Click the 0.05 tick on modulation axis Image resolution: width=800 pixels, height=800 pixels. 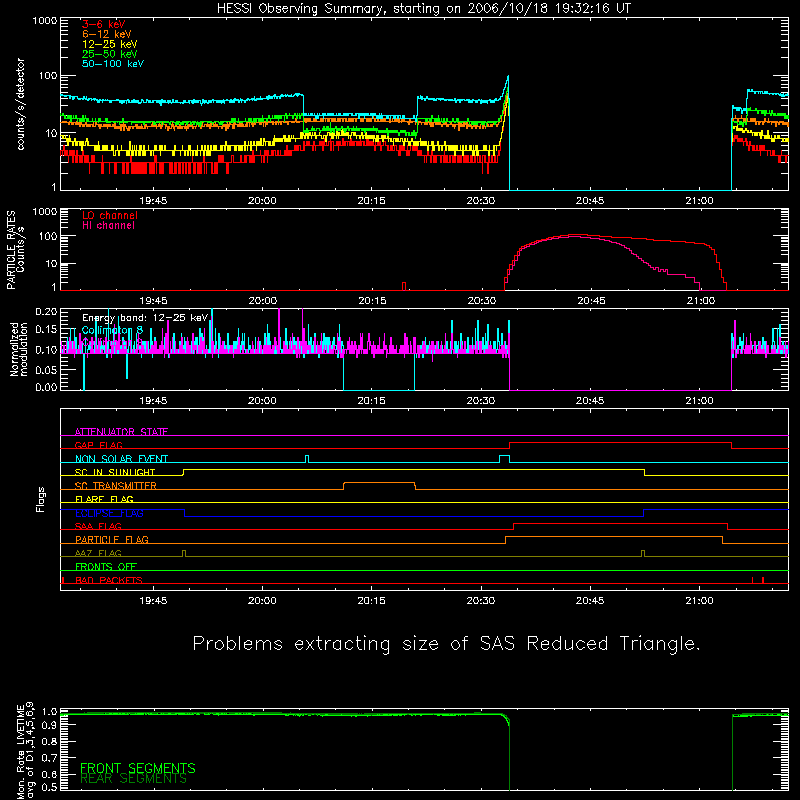tap(46, 369)
